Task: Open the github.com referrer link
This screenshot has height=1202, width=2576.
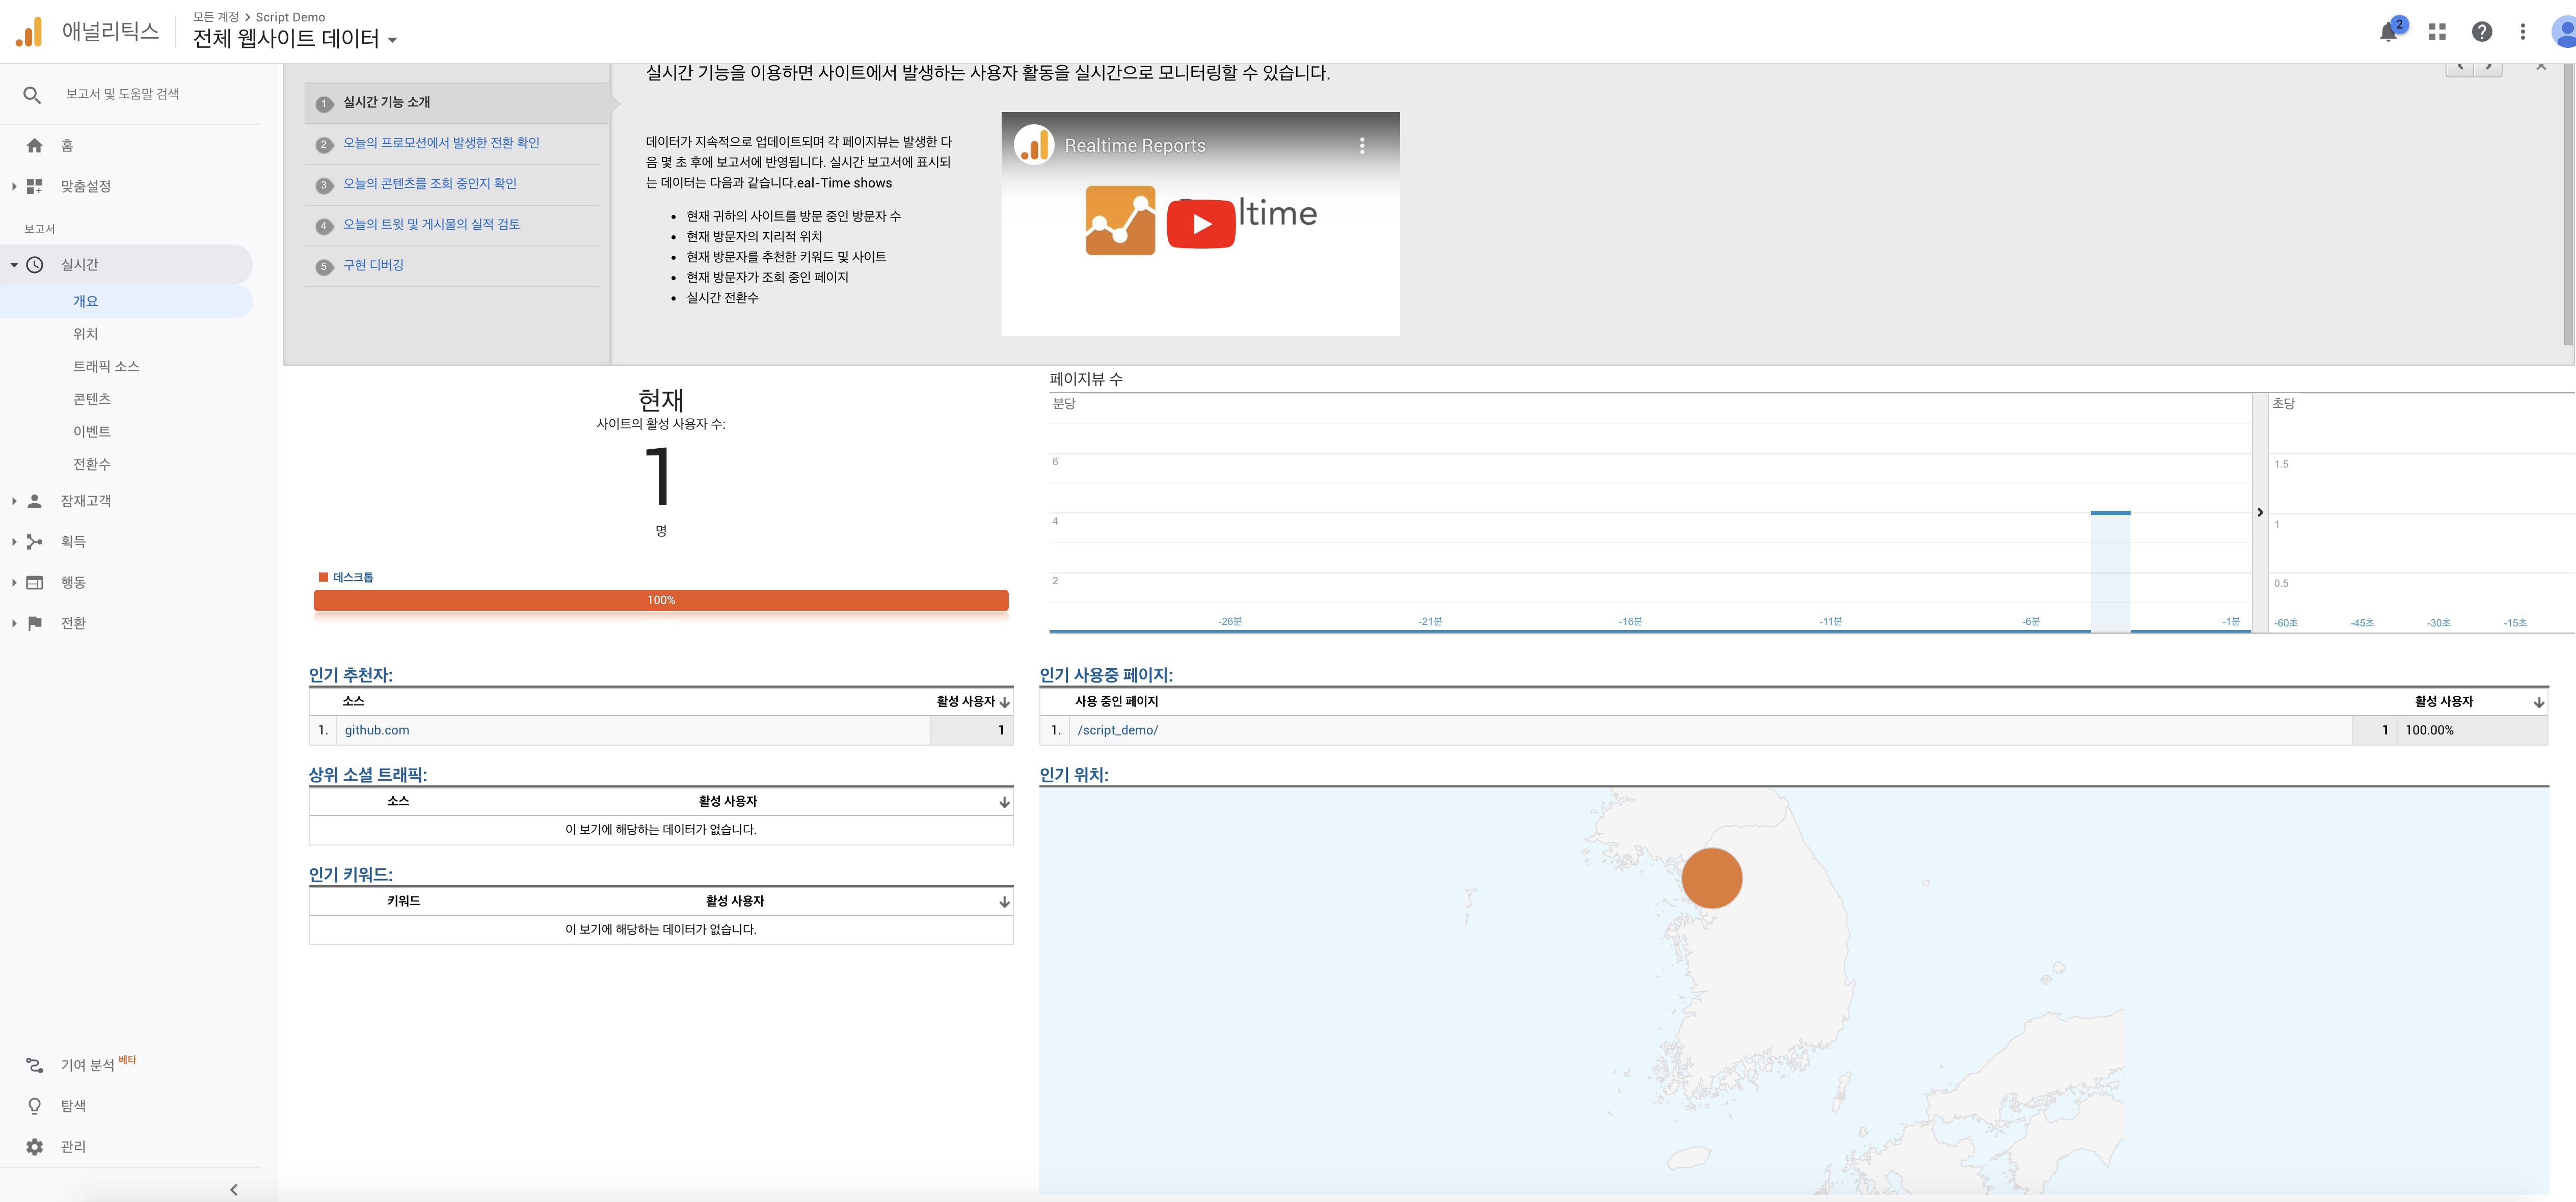Action: click(x=377, y=731)
